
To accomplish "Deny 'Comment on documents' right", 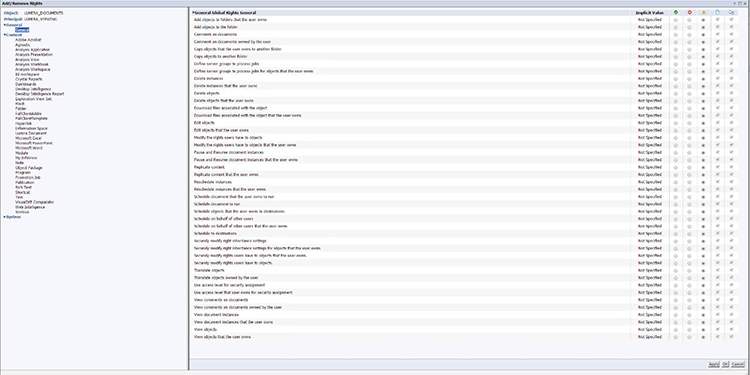I will [689, 34].
